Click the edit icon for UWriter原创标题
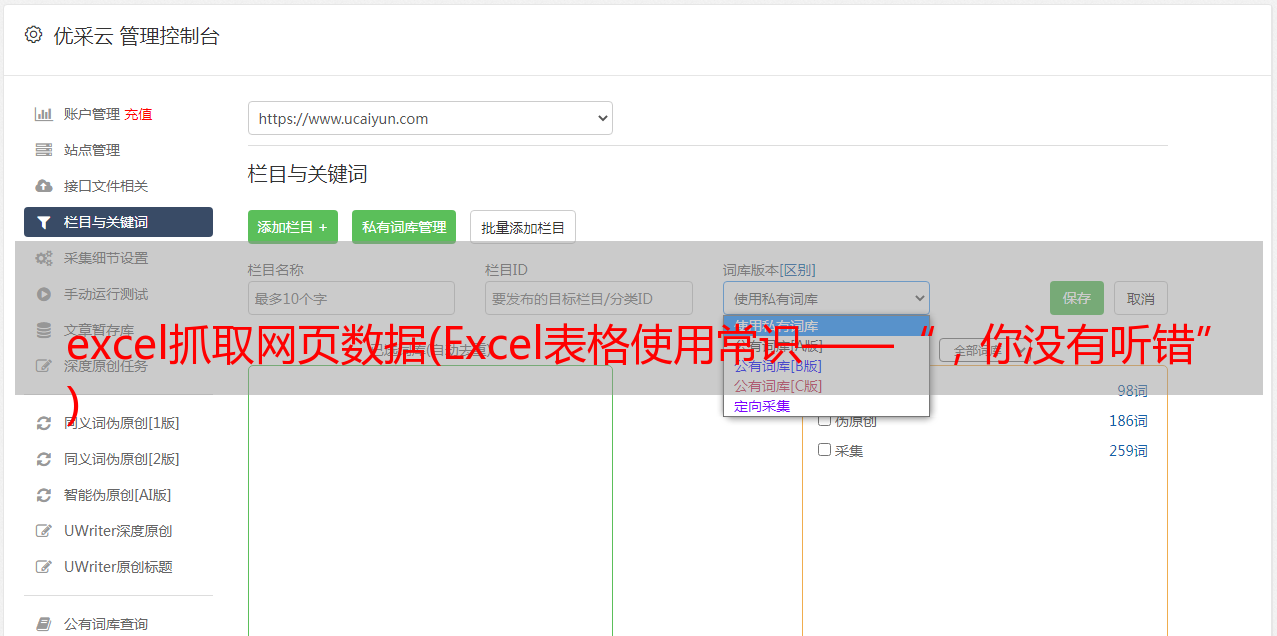Image resolution: width=1277 pixels, height=636 pixels. (43, 567)
